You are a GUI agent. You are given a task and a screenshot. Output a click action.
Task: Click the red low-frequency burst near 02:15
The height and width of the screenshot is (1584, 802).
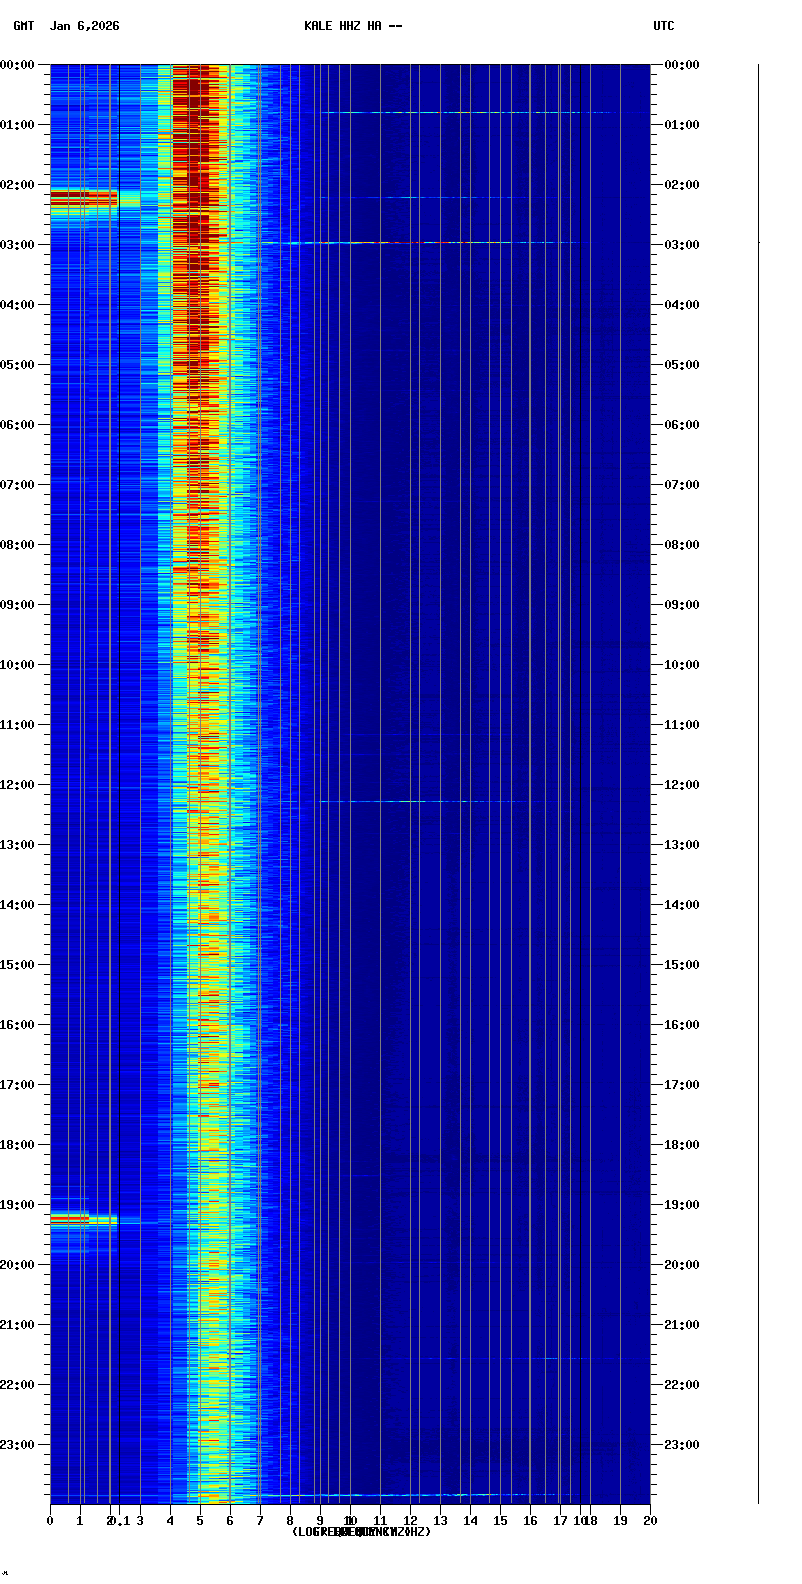[84, 198]
